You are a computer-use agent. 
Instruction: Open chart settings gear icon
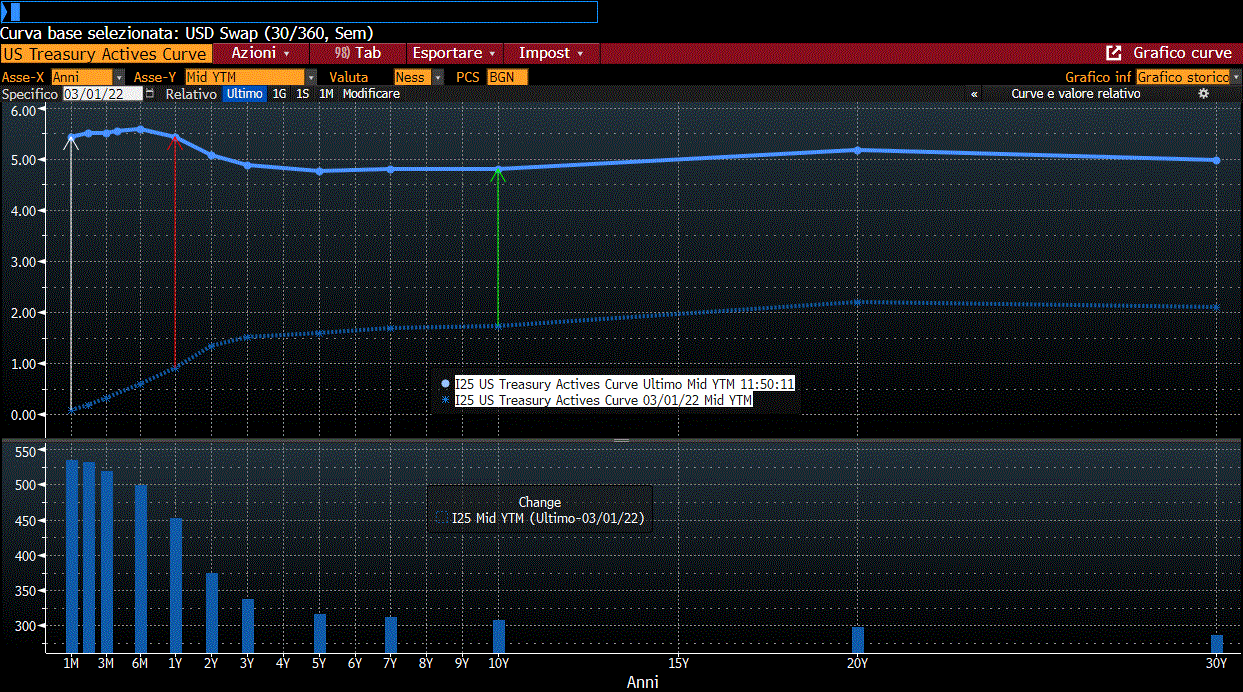1204,93
